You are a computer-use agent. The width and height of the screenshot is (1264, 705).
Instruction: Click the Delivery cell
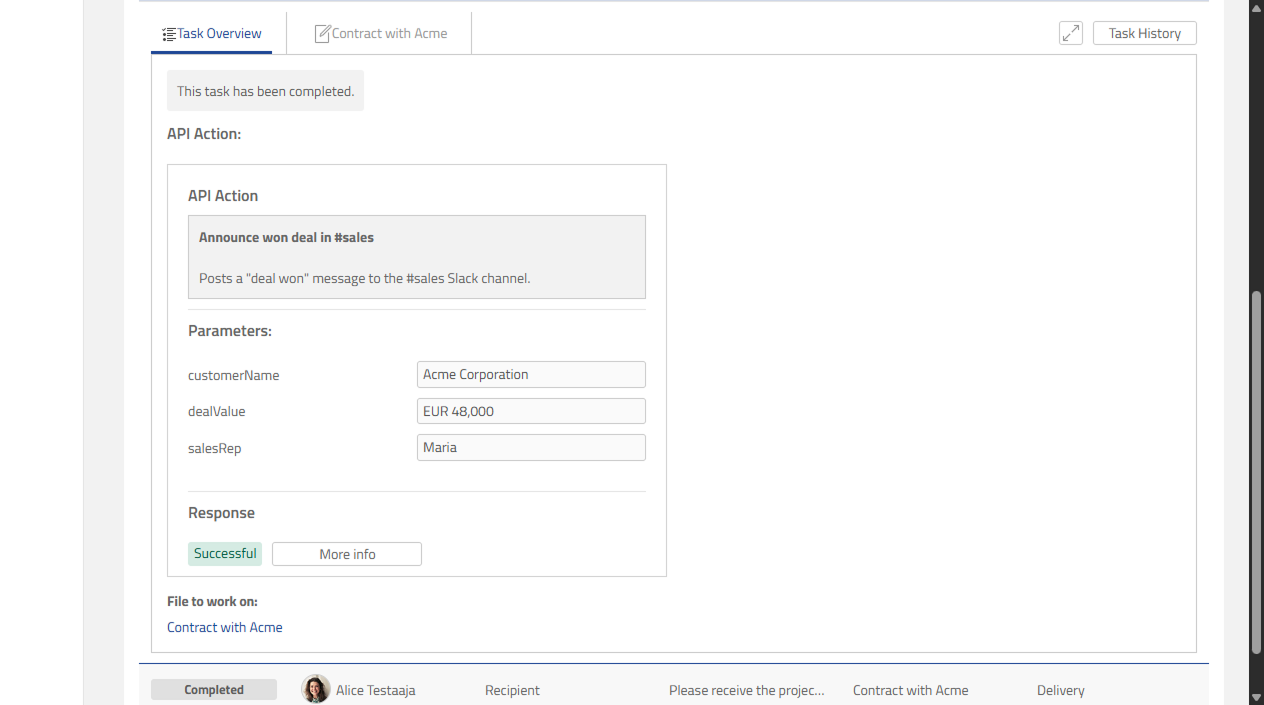click(x=1061, y=690)
